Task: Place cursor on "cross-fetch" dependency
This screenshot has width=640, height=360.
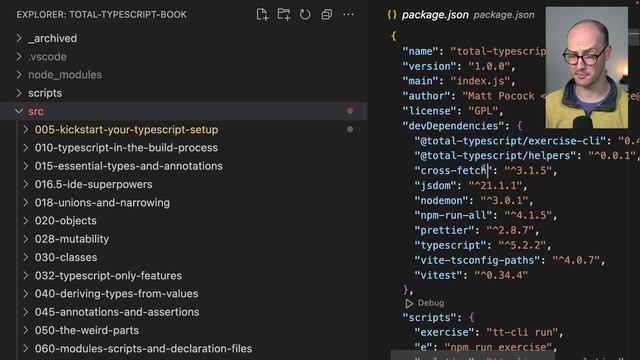Action: pos(453,171)
